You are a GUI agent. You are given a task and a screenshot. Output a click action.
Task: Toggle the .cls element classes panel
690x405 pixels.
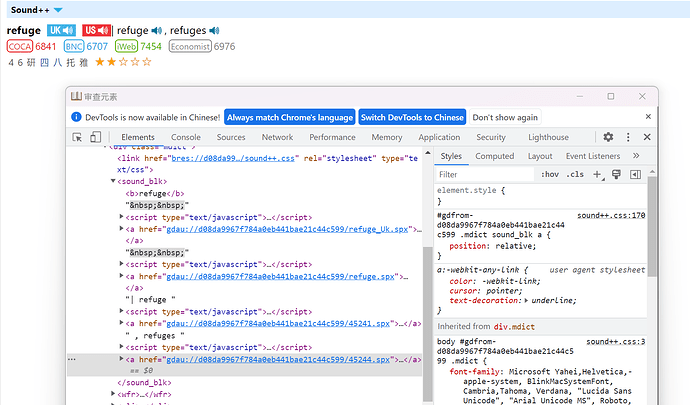tap(575, 174)
